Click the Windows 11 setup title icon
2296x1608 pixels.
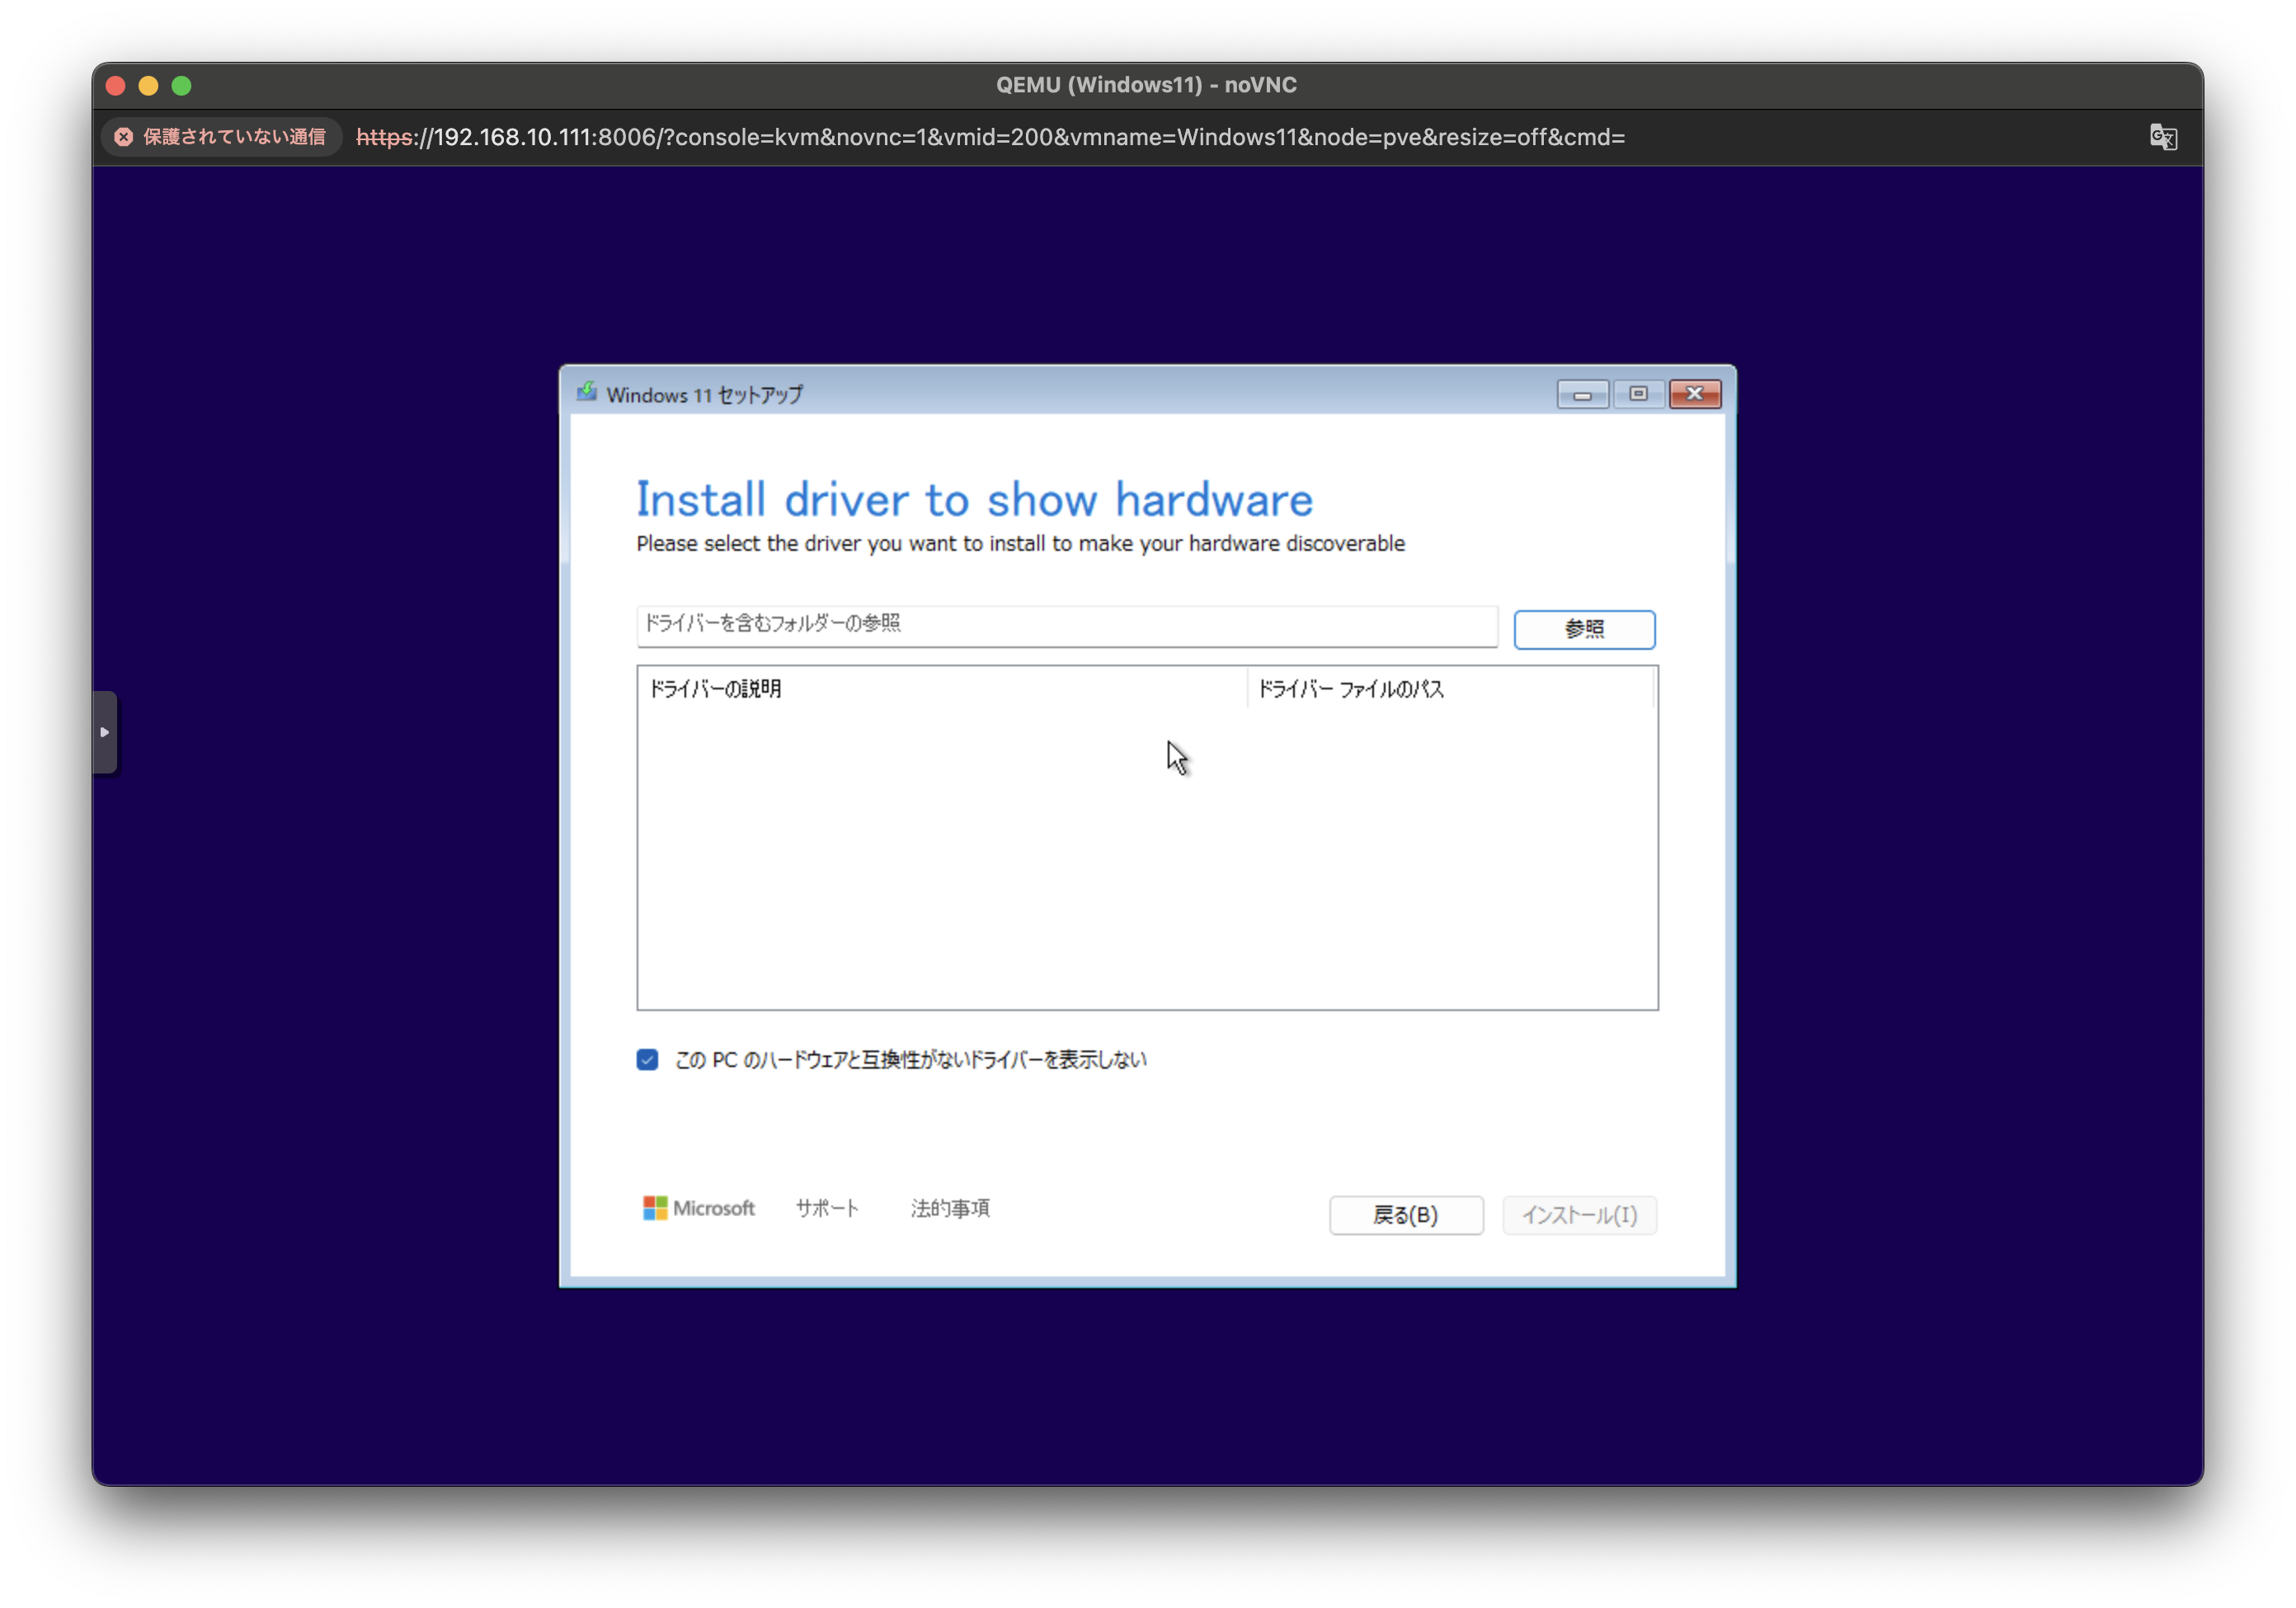(587, 393)
